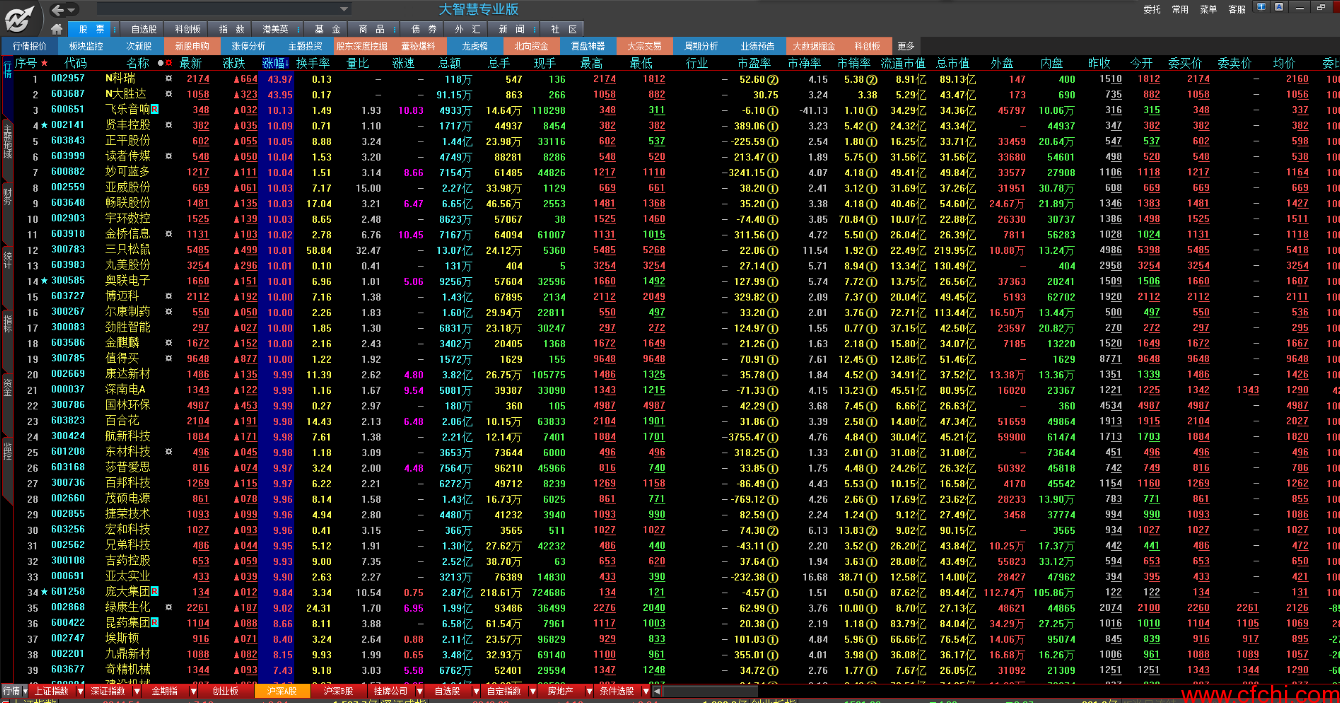Viewport: 1340px width, 703px height.
Task: Sort by the 市盈率 column header
Action: click(752, 63)
